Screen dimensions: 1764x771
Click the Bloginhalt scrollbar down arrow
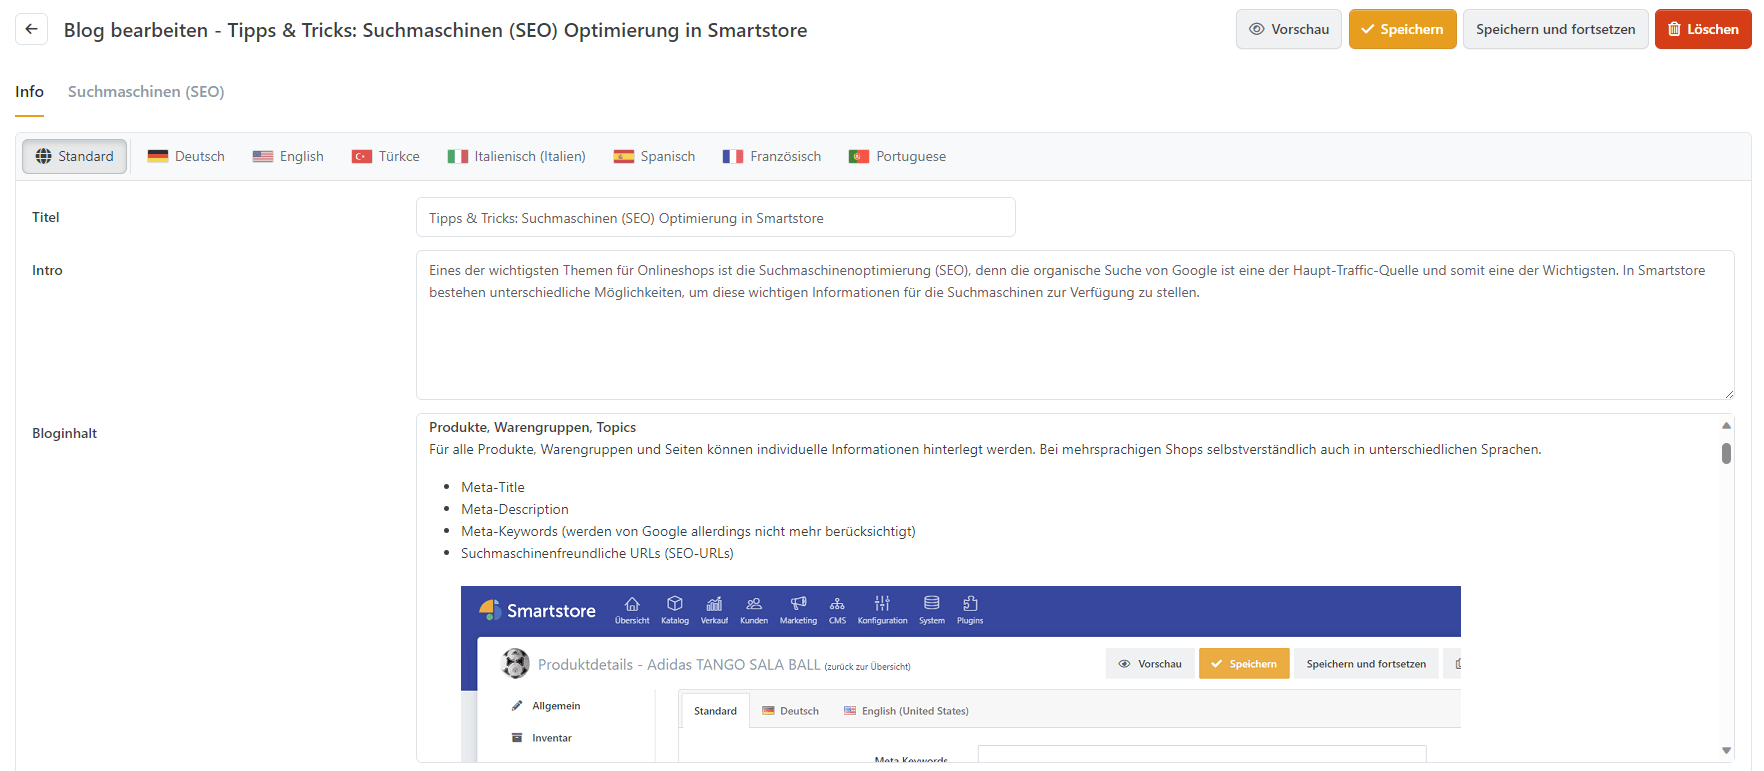(1726, 750)
